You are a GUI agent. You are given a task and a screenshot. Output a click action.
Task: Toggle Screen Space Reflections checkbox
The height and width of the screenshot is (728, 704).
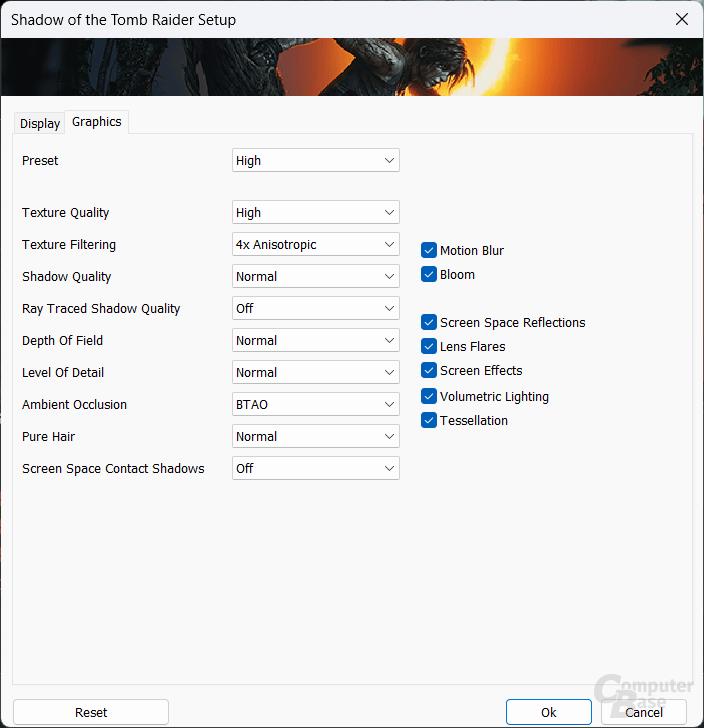tap(429, 322)
